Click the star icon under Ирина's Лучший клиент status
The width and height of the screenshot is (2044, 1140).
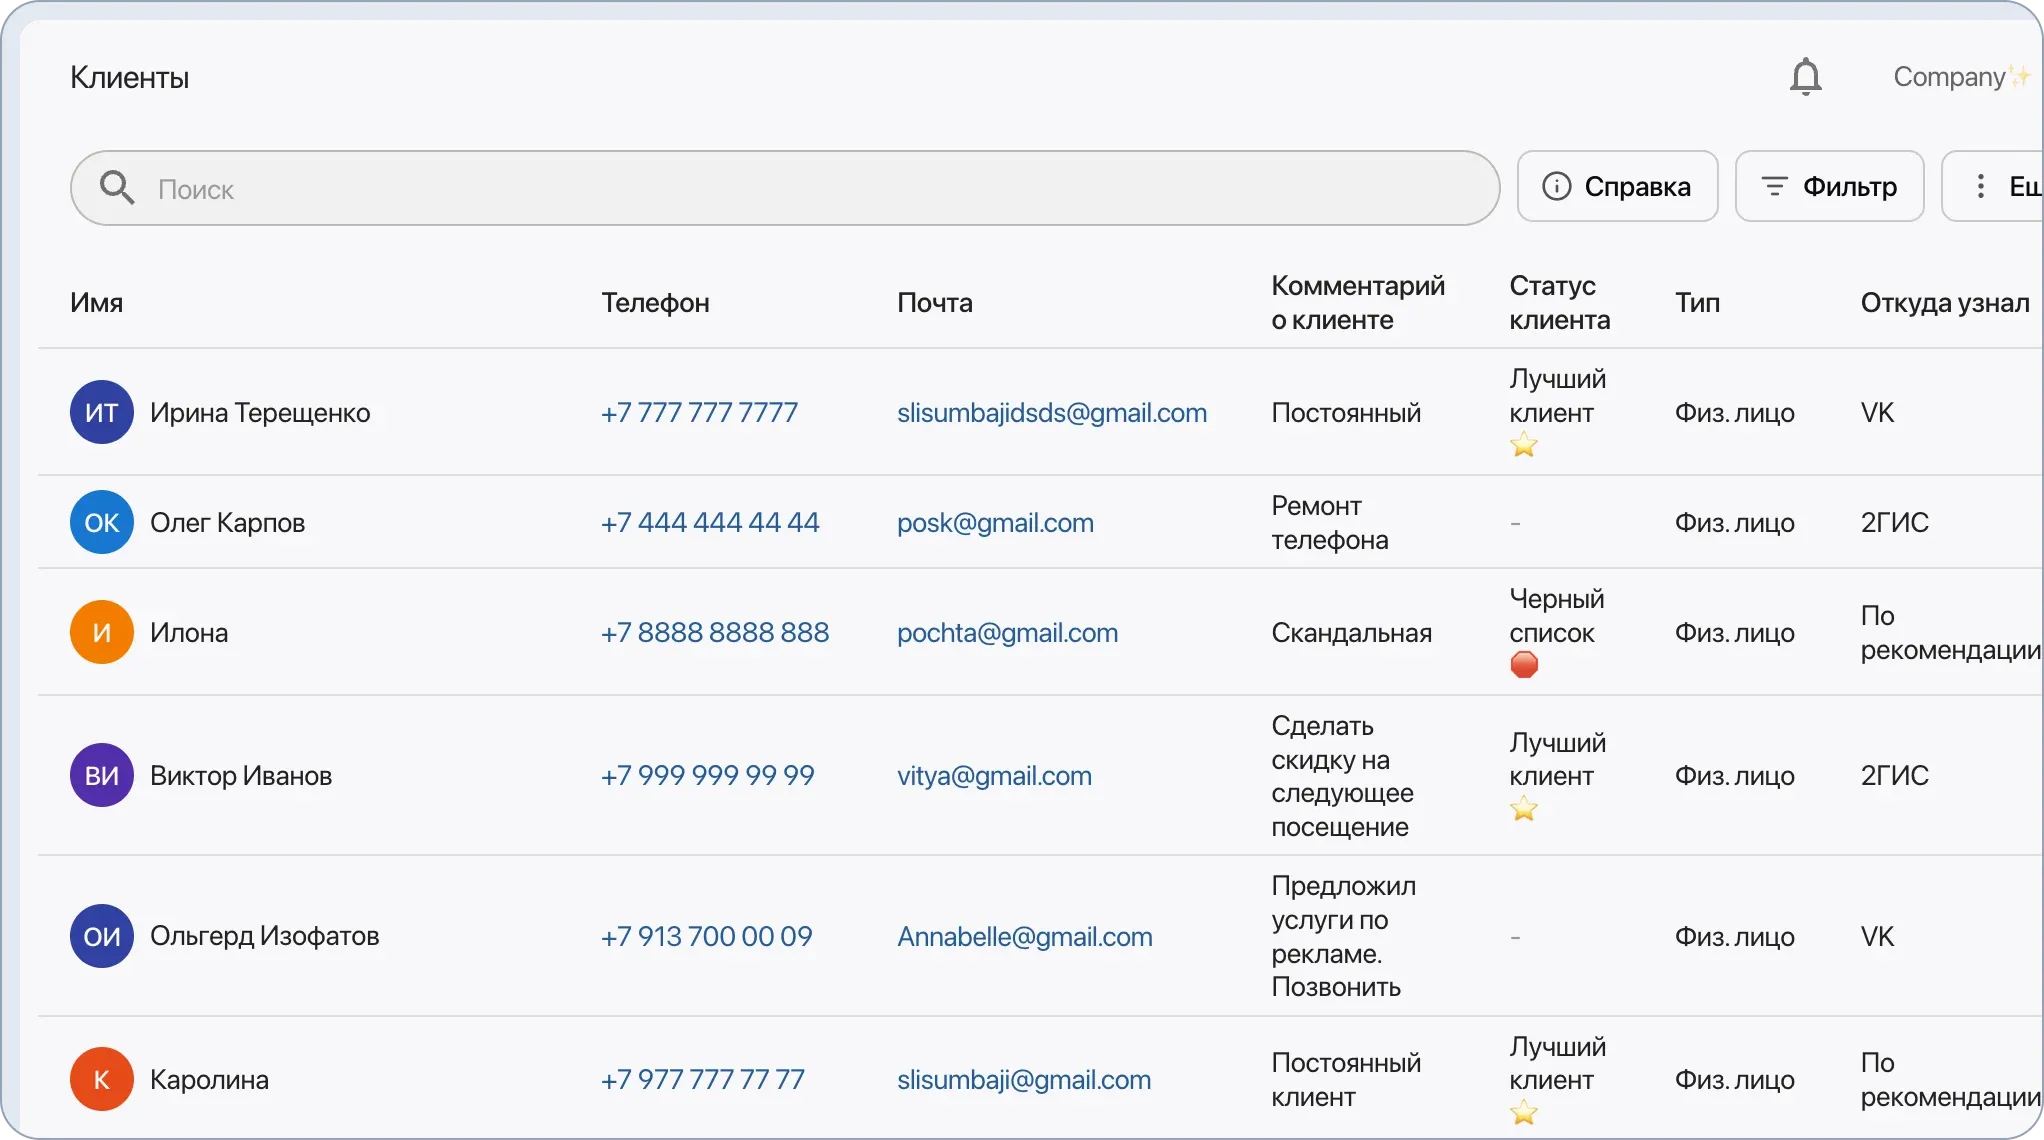(x=1523, y=445)
